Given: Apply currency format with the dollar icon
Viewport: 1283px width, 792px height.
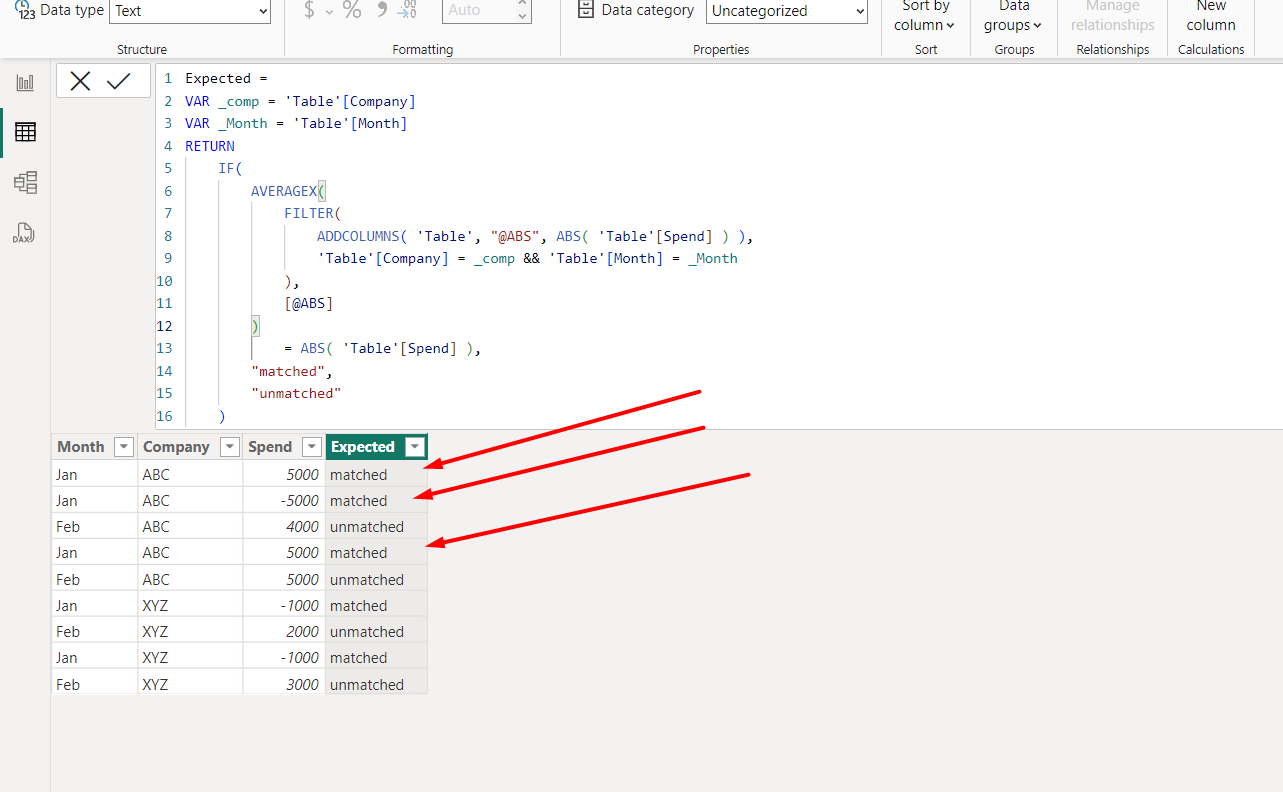Looking at the screenshot, I should click(x=309, y=10).
